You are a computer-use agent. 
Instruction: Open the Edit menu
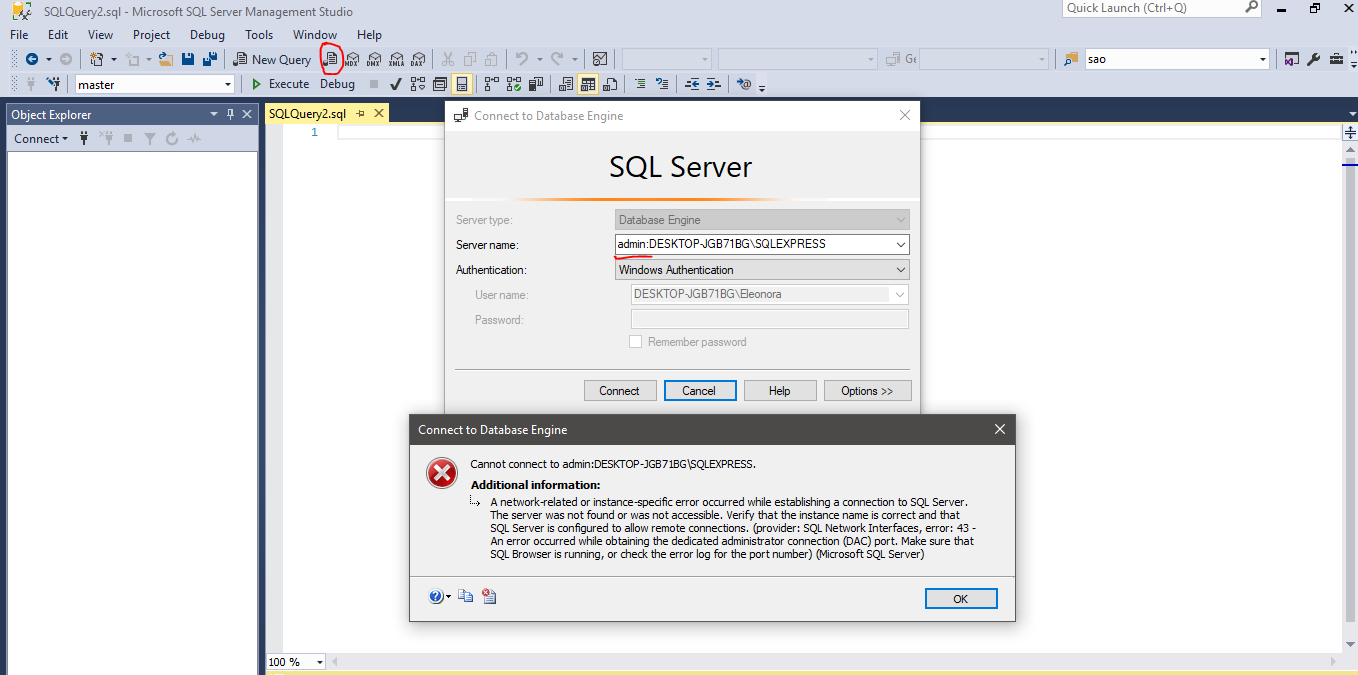pyautogui.click(x=58, y=35)
